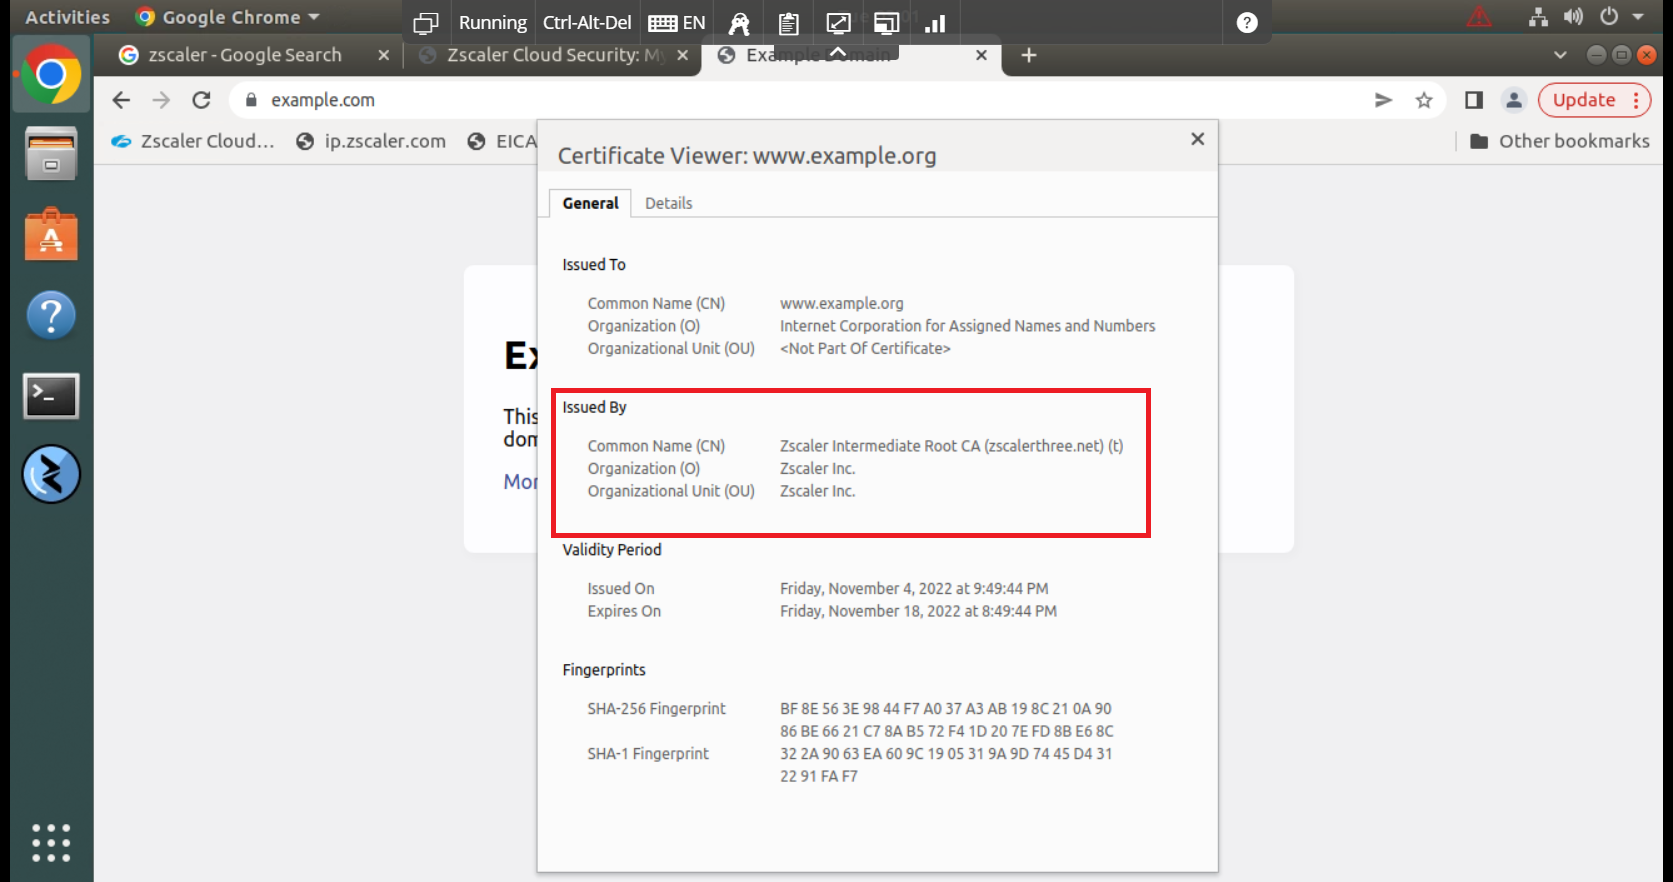The width and height of the screenshot is (1673, 882).
Task: Click the Expires On date value
Action: (x=918, y=611)
